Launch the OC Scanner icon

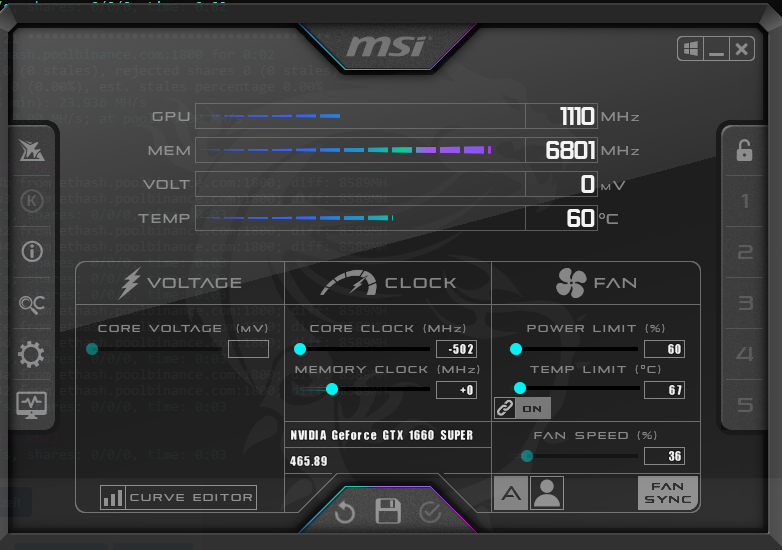coord(32,303)
